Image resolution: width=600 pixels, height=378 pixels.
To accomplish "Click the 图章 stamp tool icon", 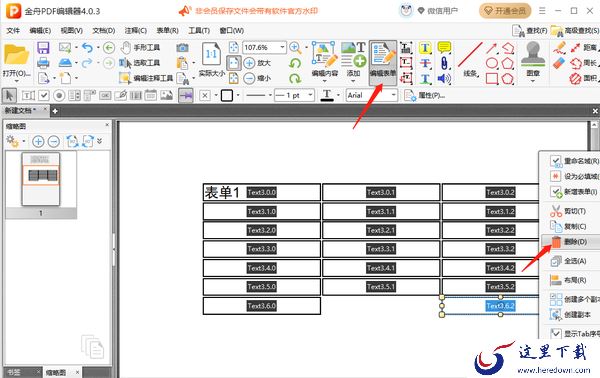I will click(533, 59).
